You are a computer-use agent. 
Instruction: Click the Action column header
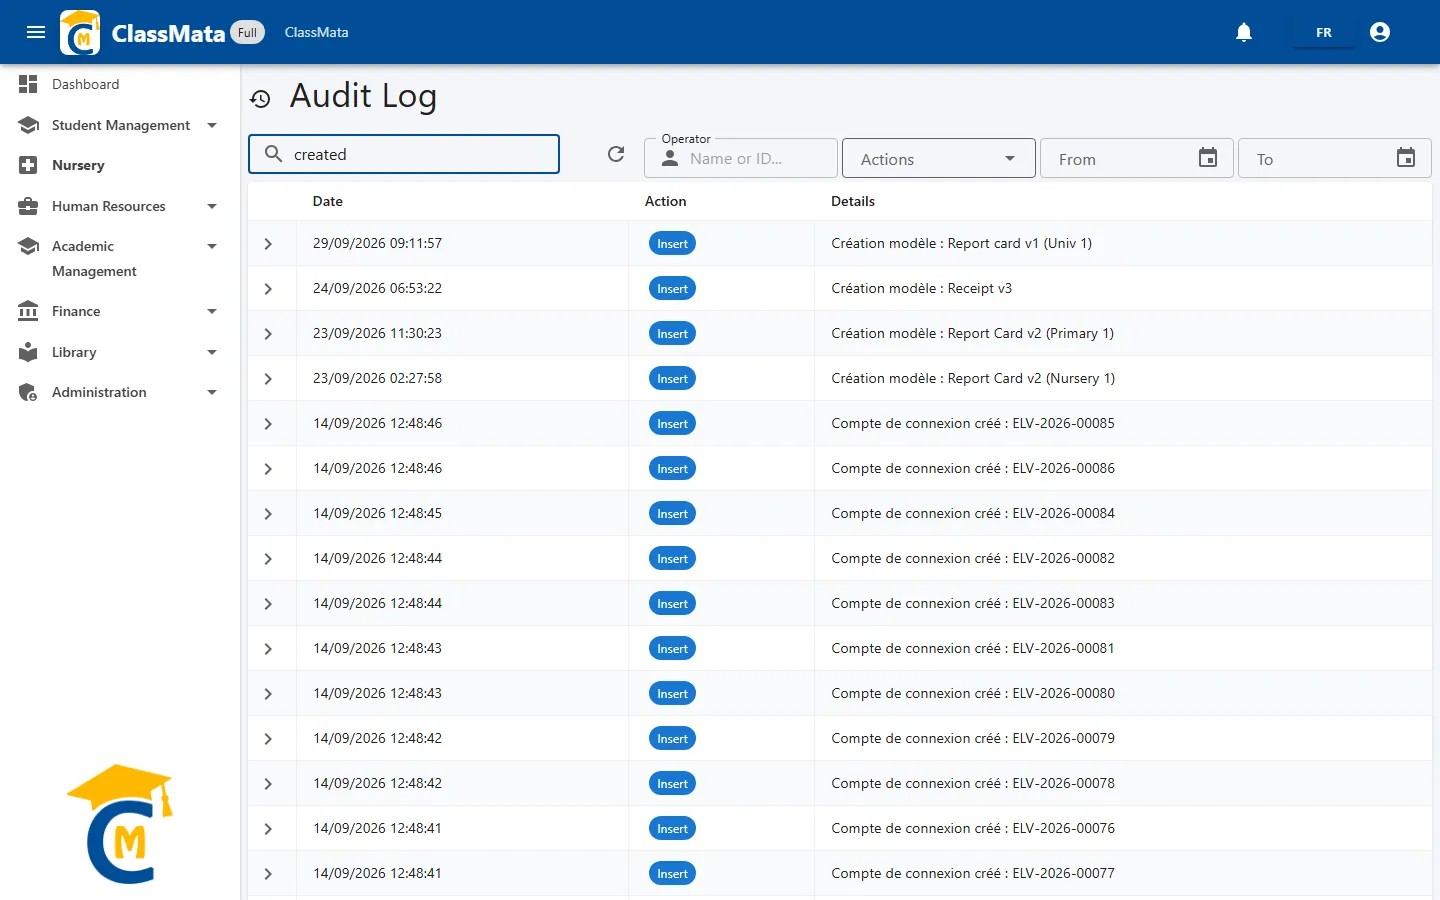[666, 201]
